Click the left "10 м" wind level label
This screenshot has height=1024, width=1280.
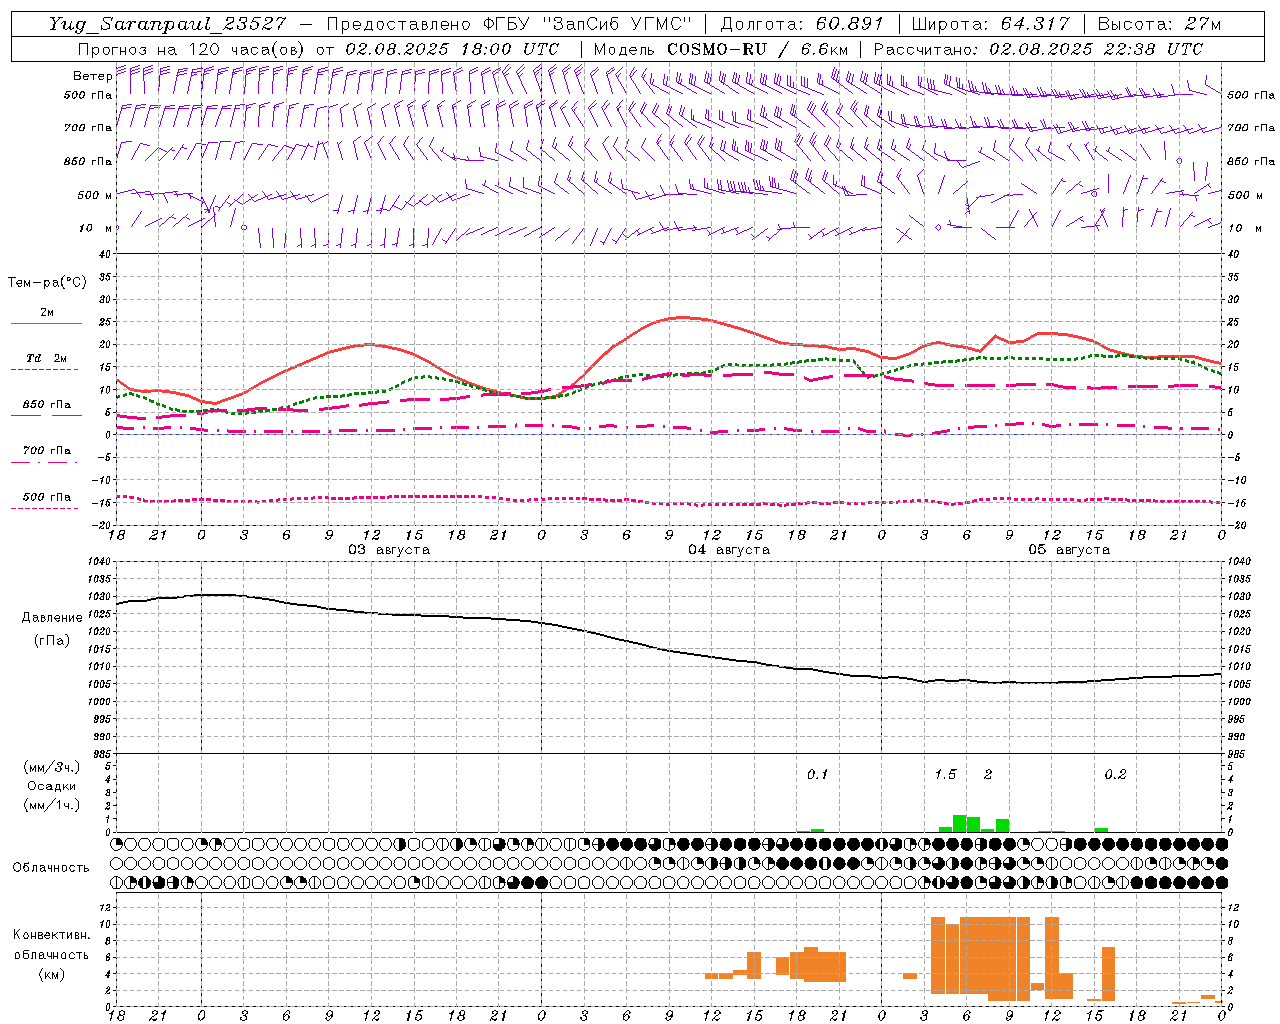click(x=96, y=228)
